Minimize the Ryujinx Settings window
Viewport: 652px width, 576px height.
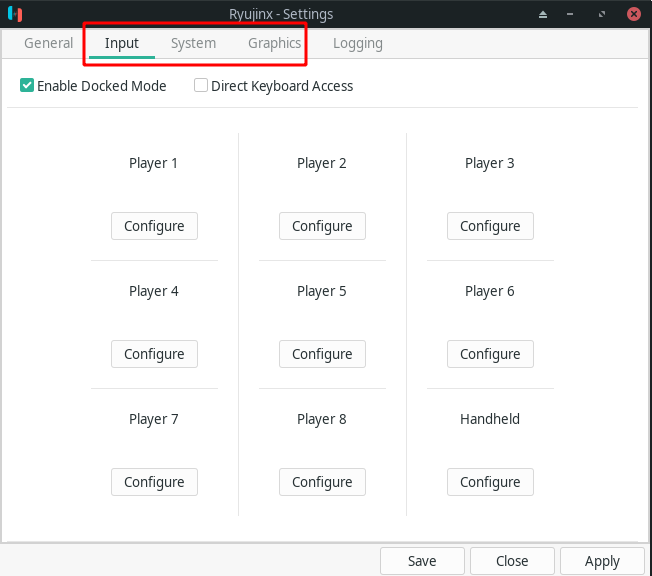point(570,15)
